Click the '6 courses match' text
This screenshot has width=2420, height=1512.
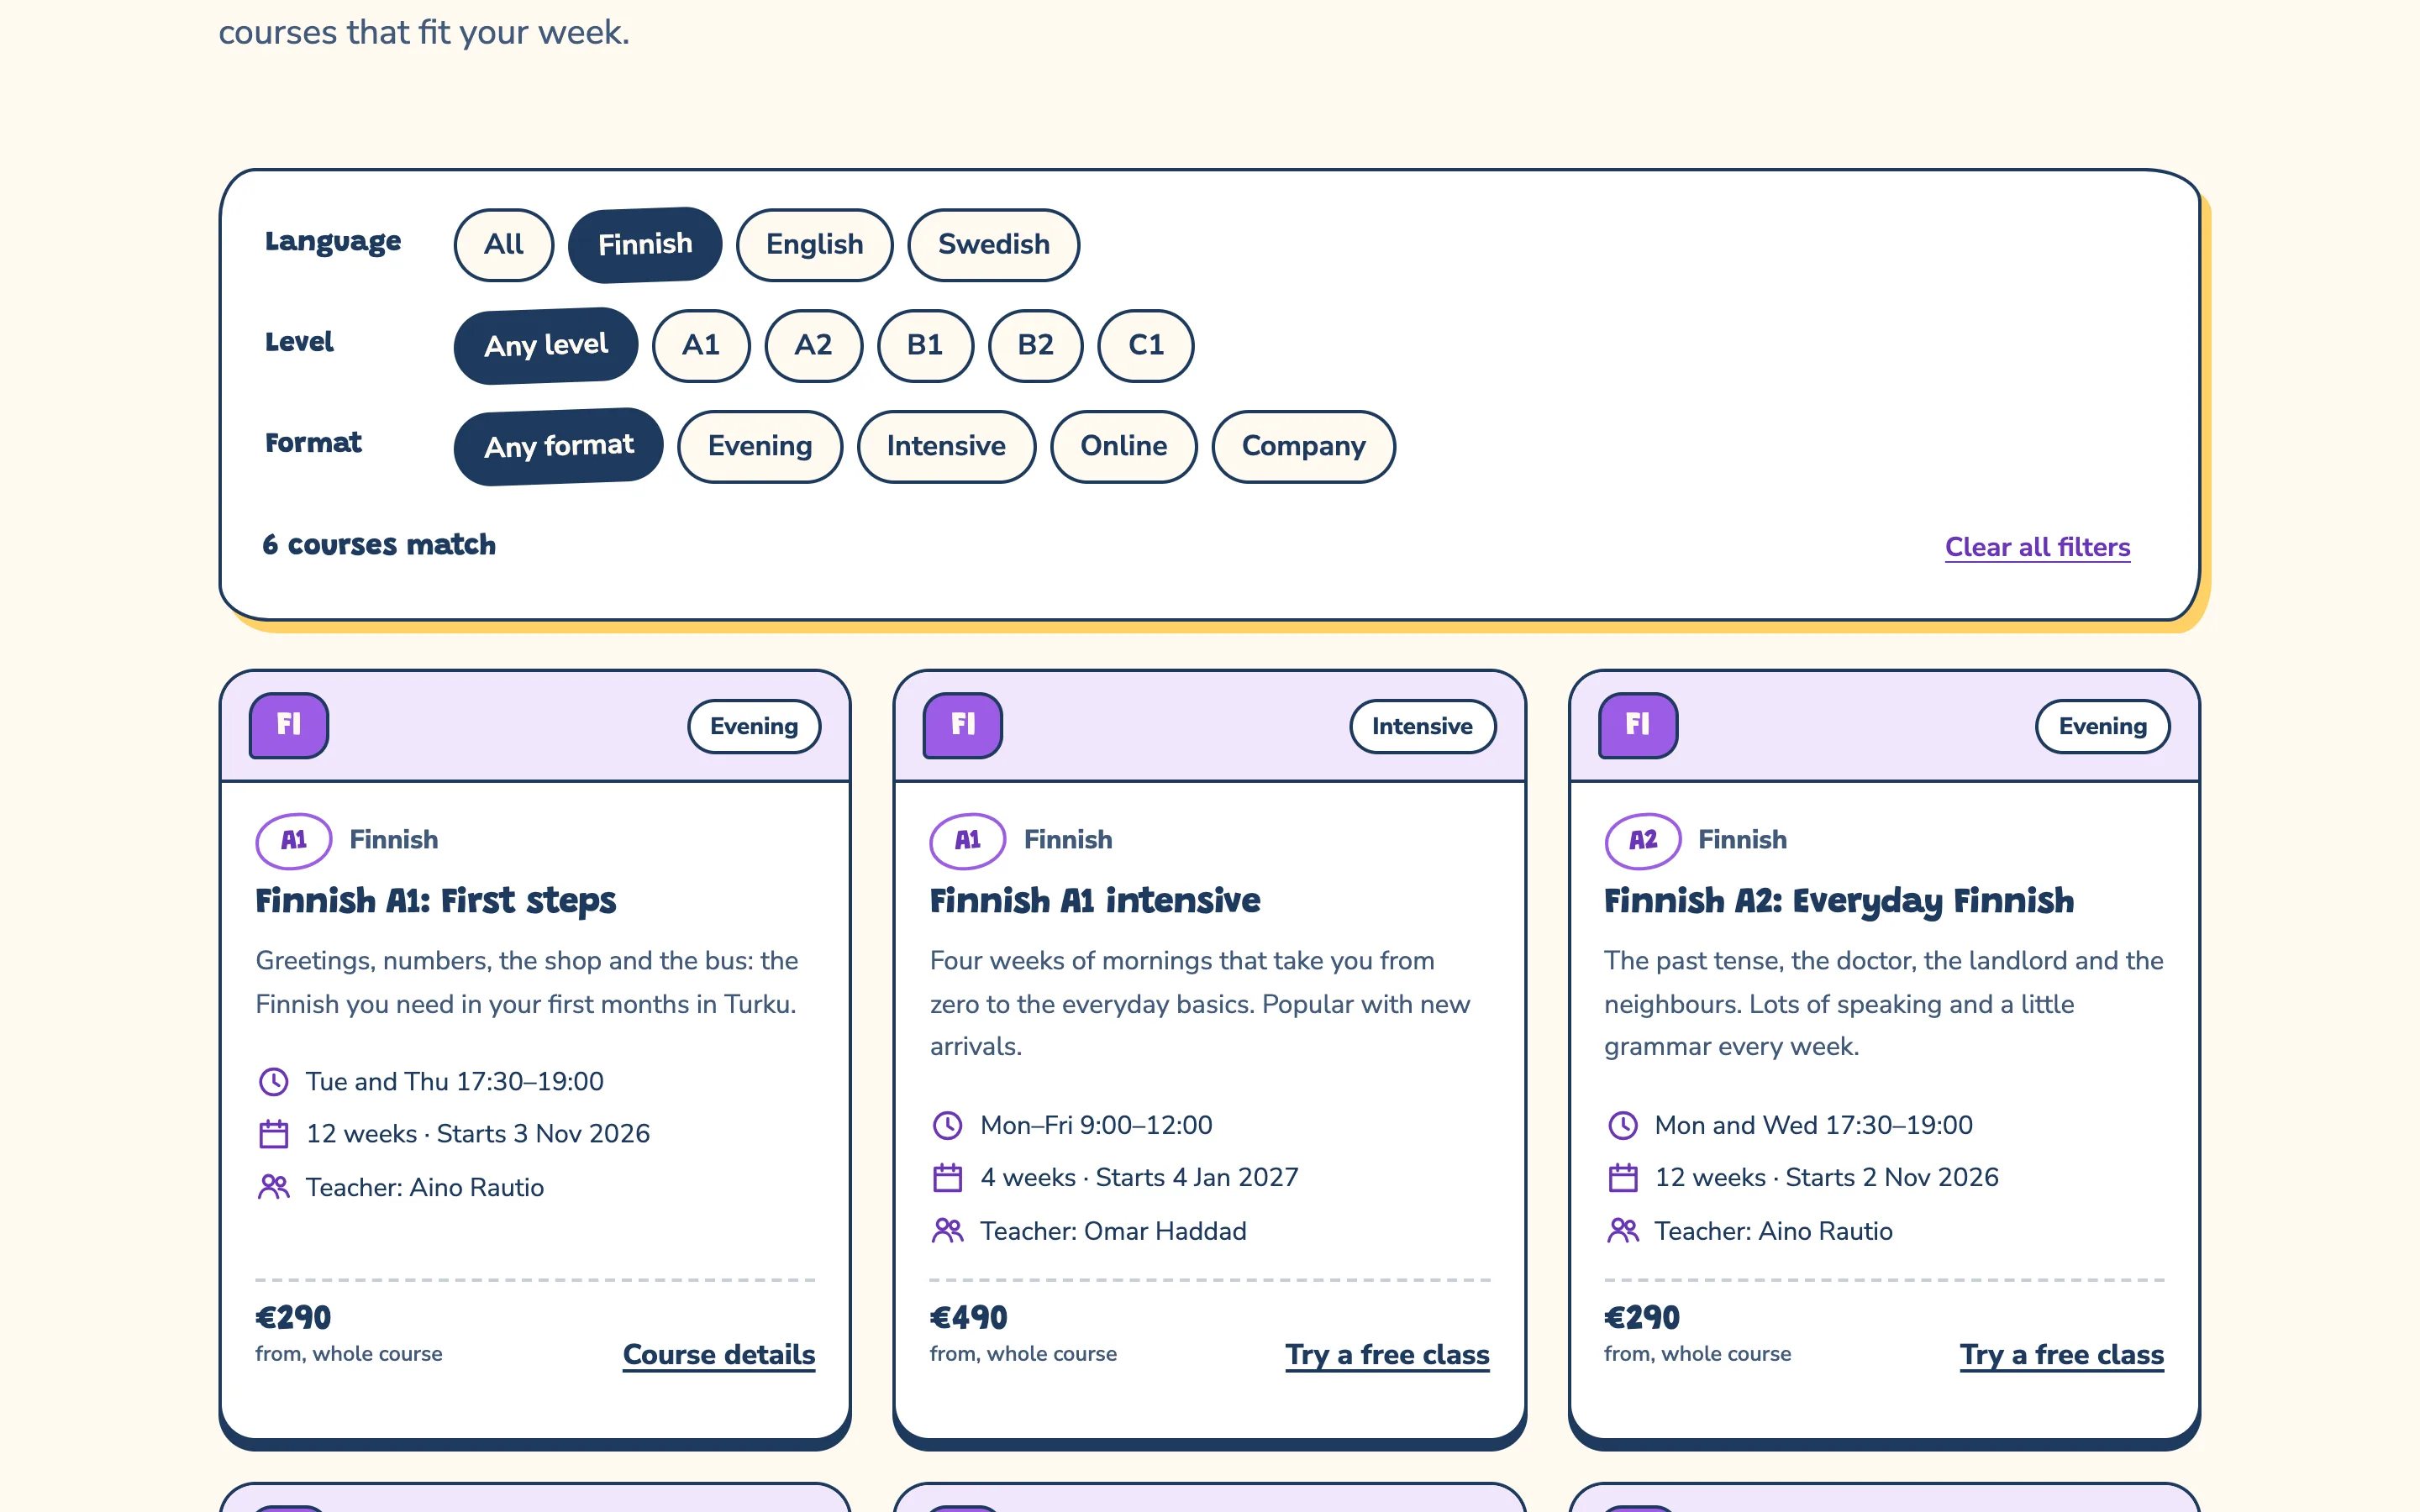point(379,545)
